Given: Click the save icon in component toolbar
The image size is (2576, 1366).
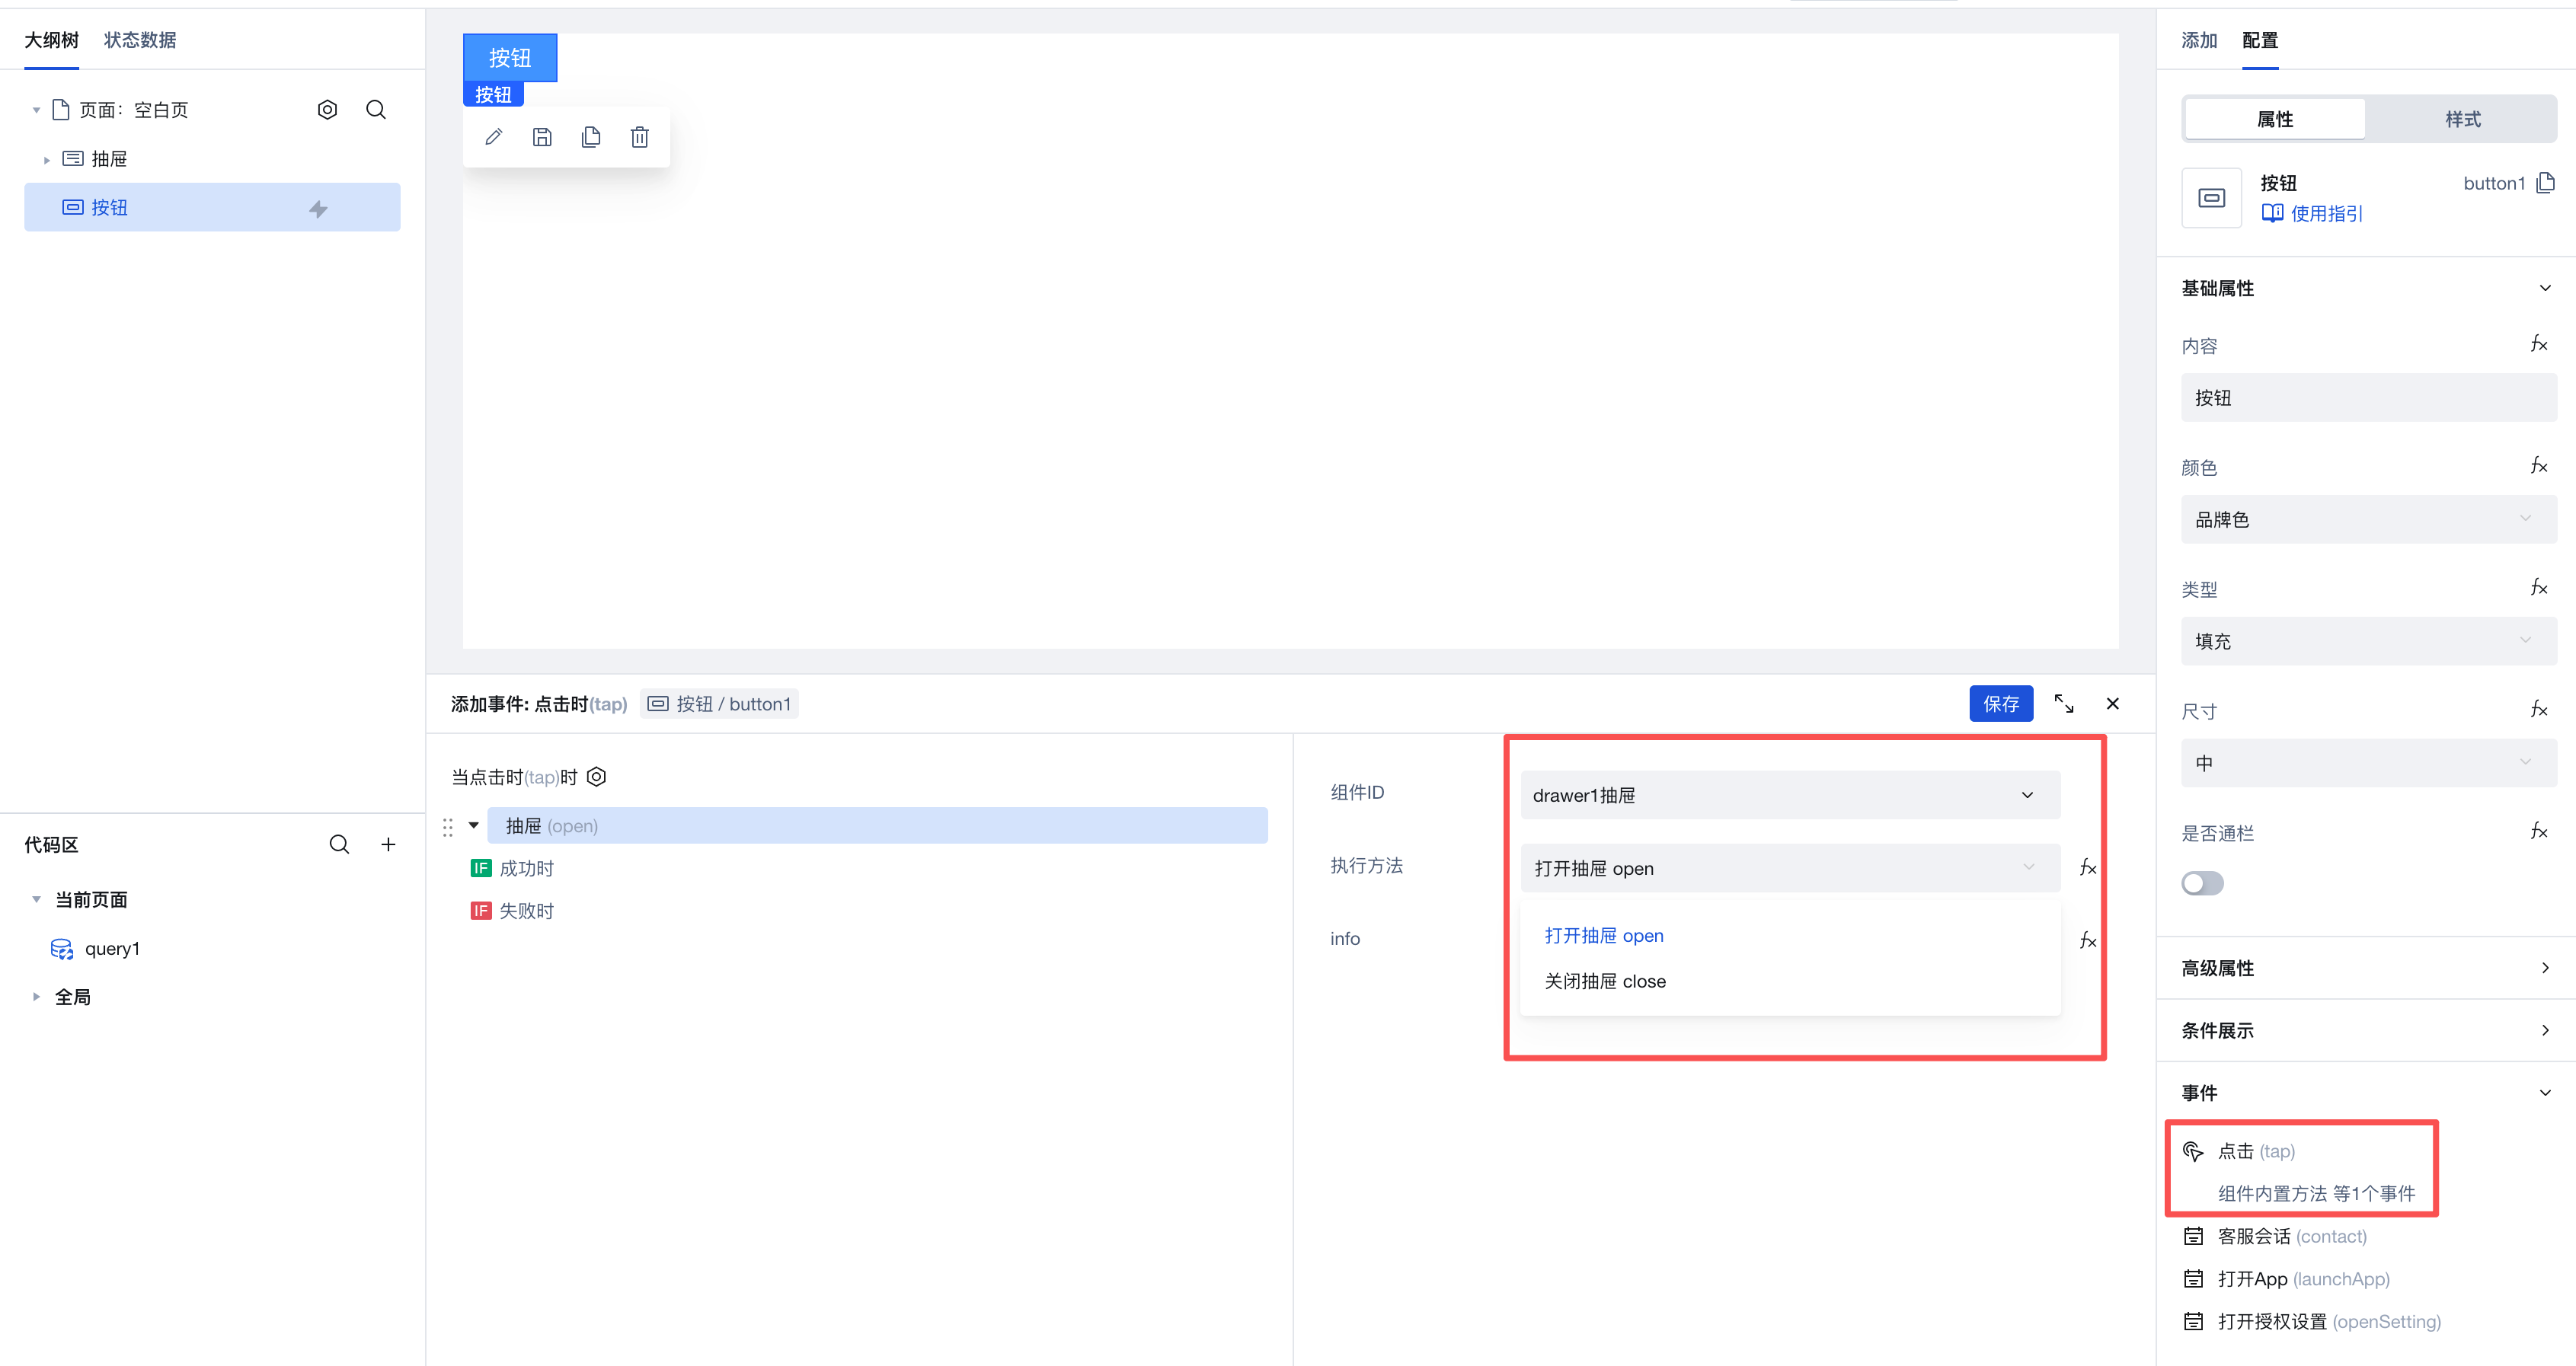Looking at the screenshot, I should point(542,137).
